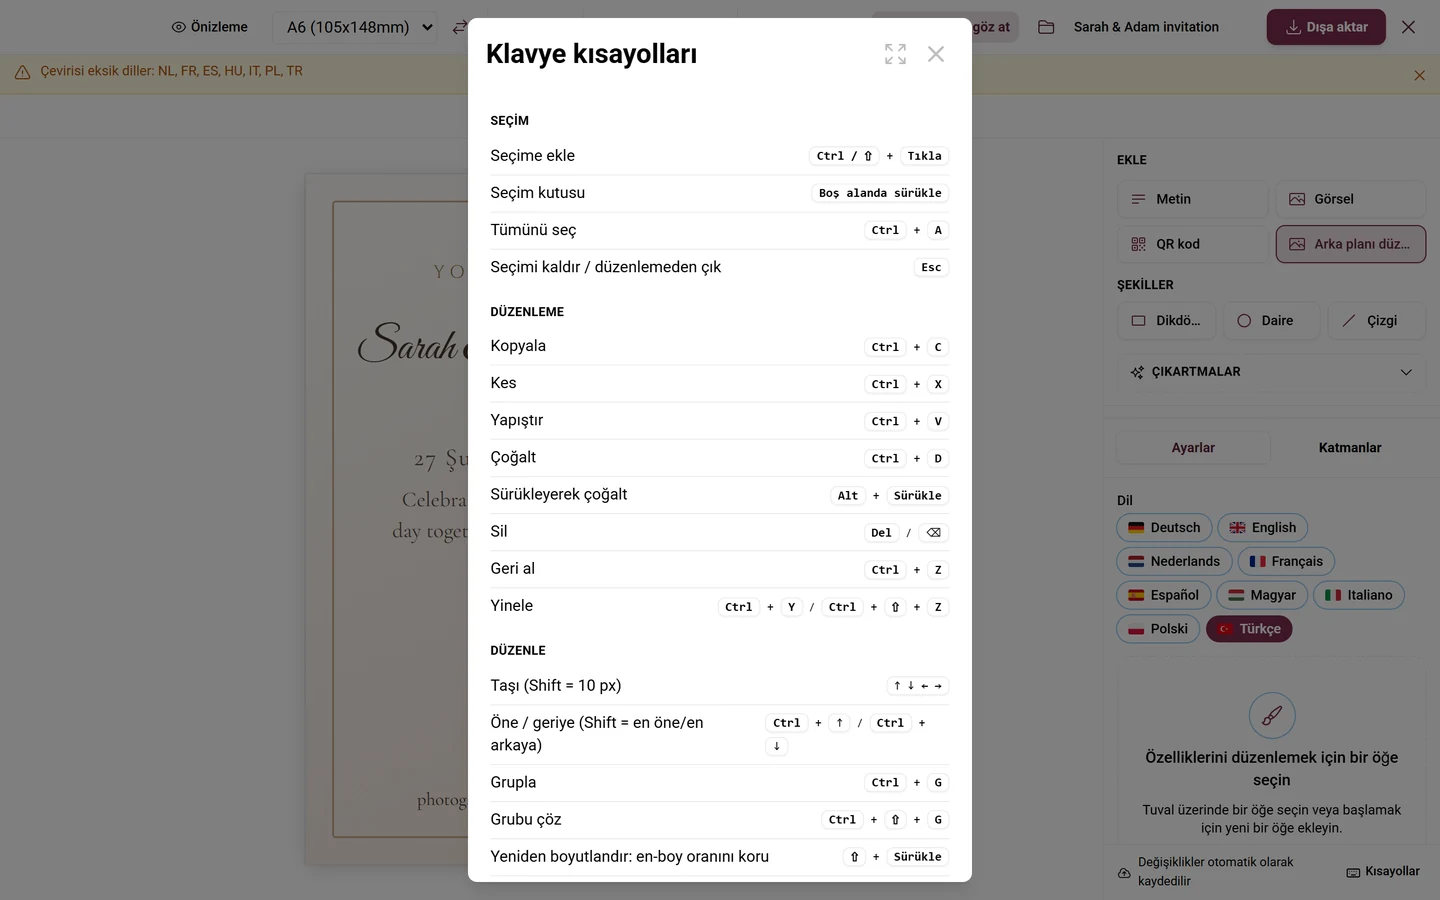Open the Önizleme preview
The image size is (1440, 900).
point(210,27)
